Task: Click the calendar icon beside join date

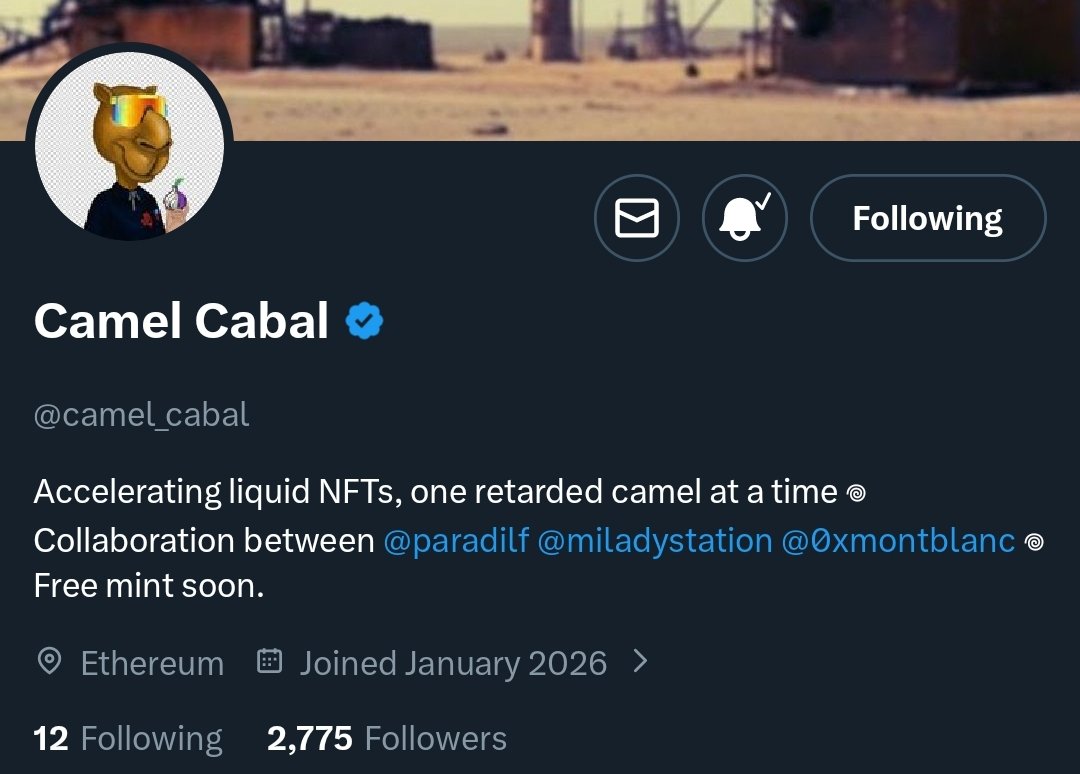Action: pos(269,662)
